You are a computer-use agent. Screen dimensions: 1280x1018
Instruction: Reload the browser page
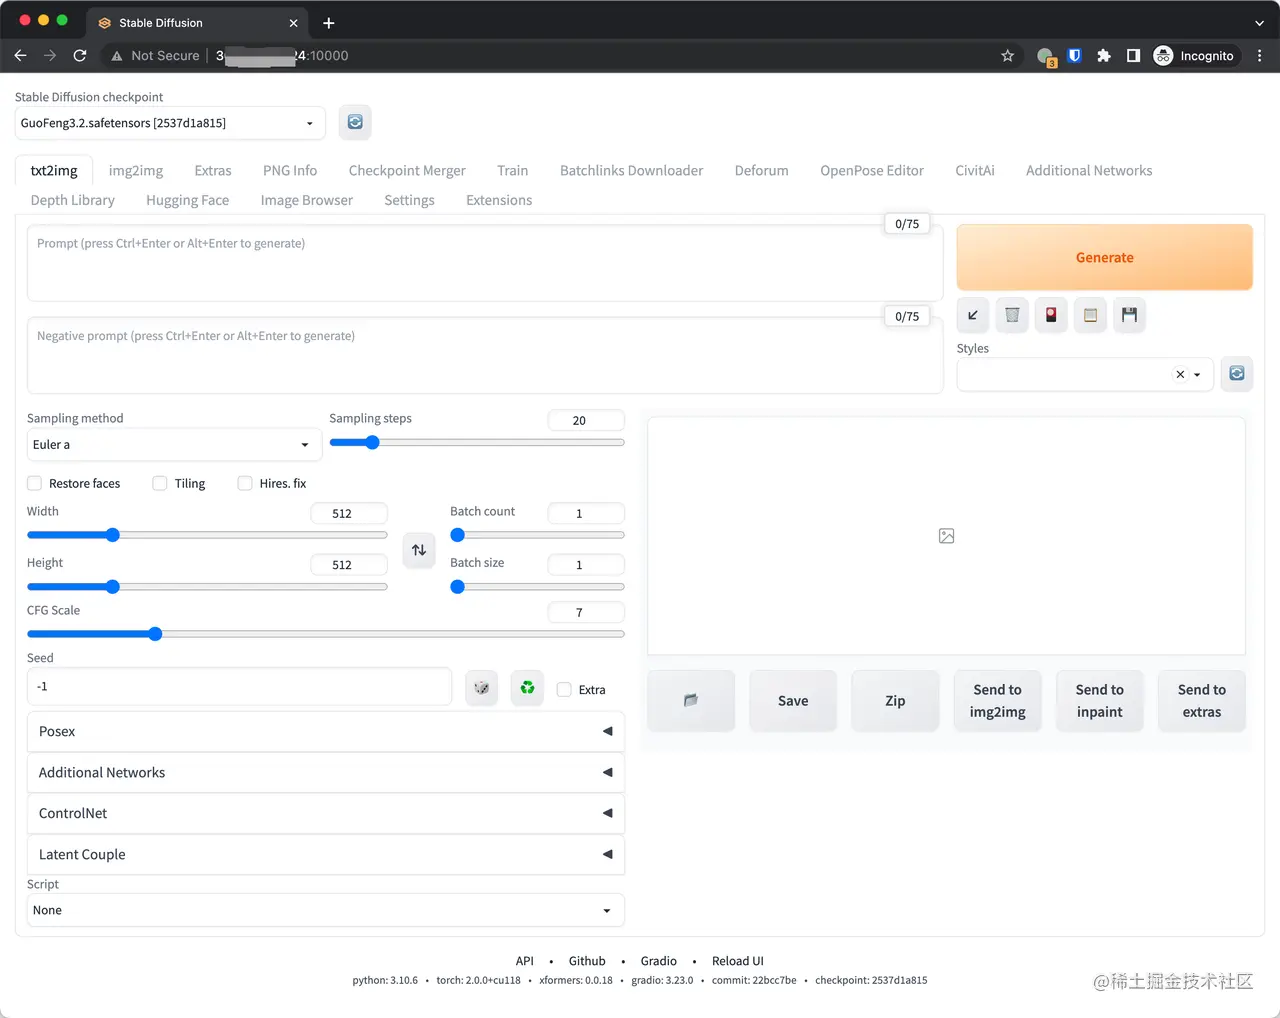click(x=80, y=56)
